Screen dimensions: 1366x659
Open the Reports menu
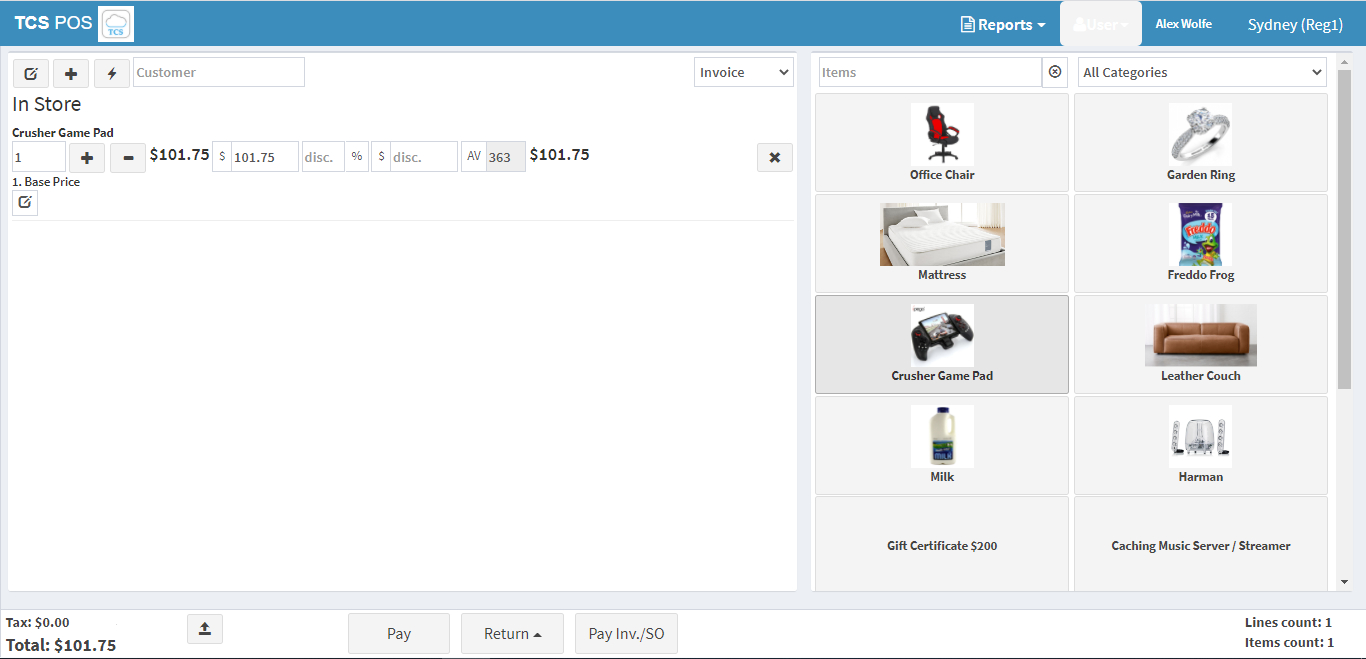pos(1001,23)
